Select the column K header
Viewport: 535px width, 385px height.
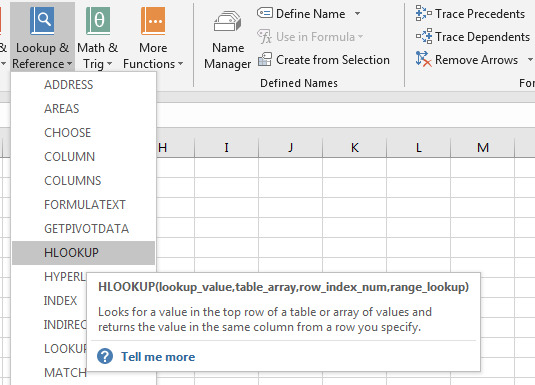tap(355, 147)
